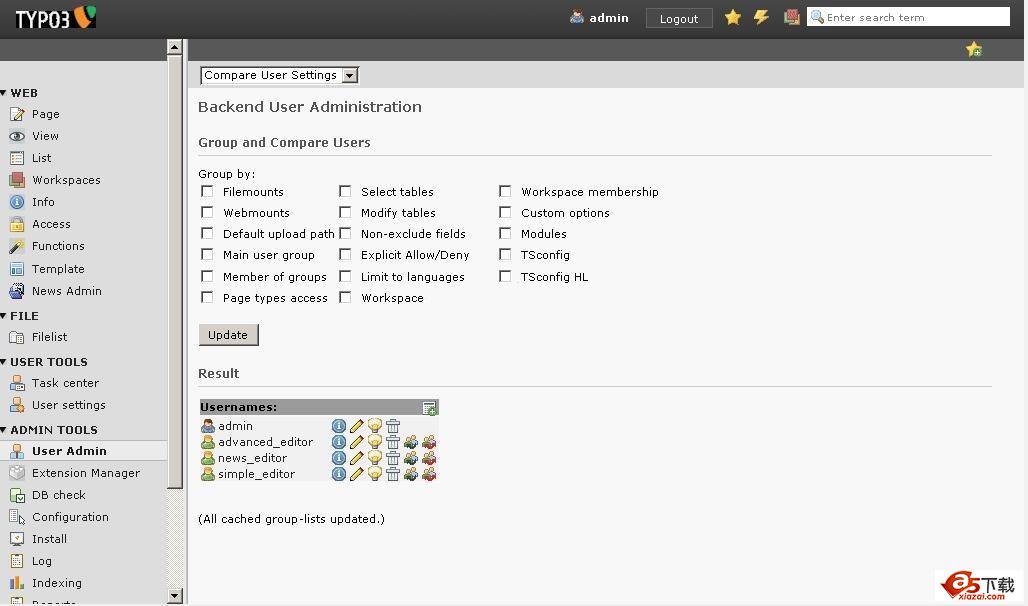Tick Main user group checkbox

[x=207, y=254]
